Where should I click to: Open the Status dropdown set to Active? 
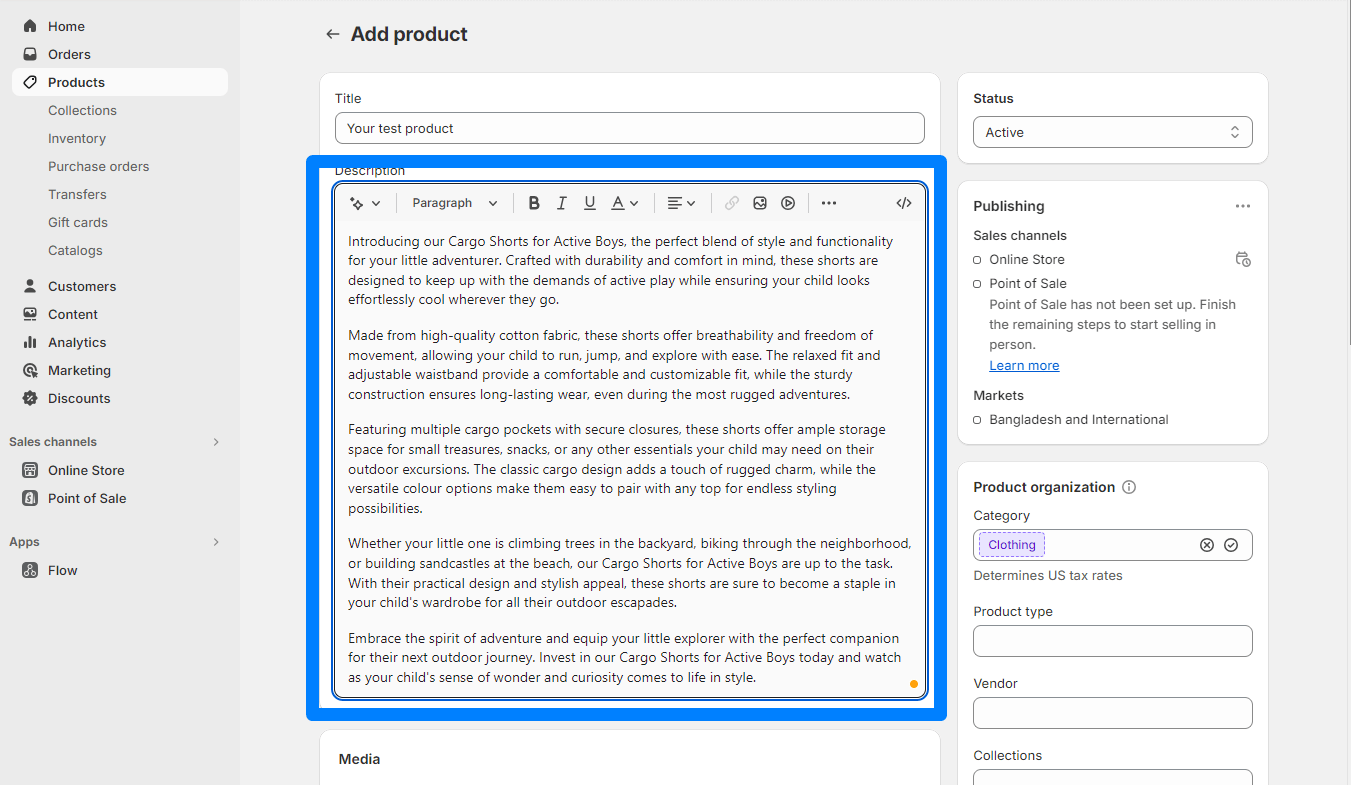(x=1112, y=132)
